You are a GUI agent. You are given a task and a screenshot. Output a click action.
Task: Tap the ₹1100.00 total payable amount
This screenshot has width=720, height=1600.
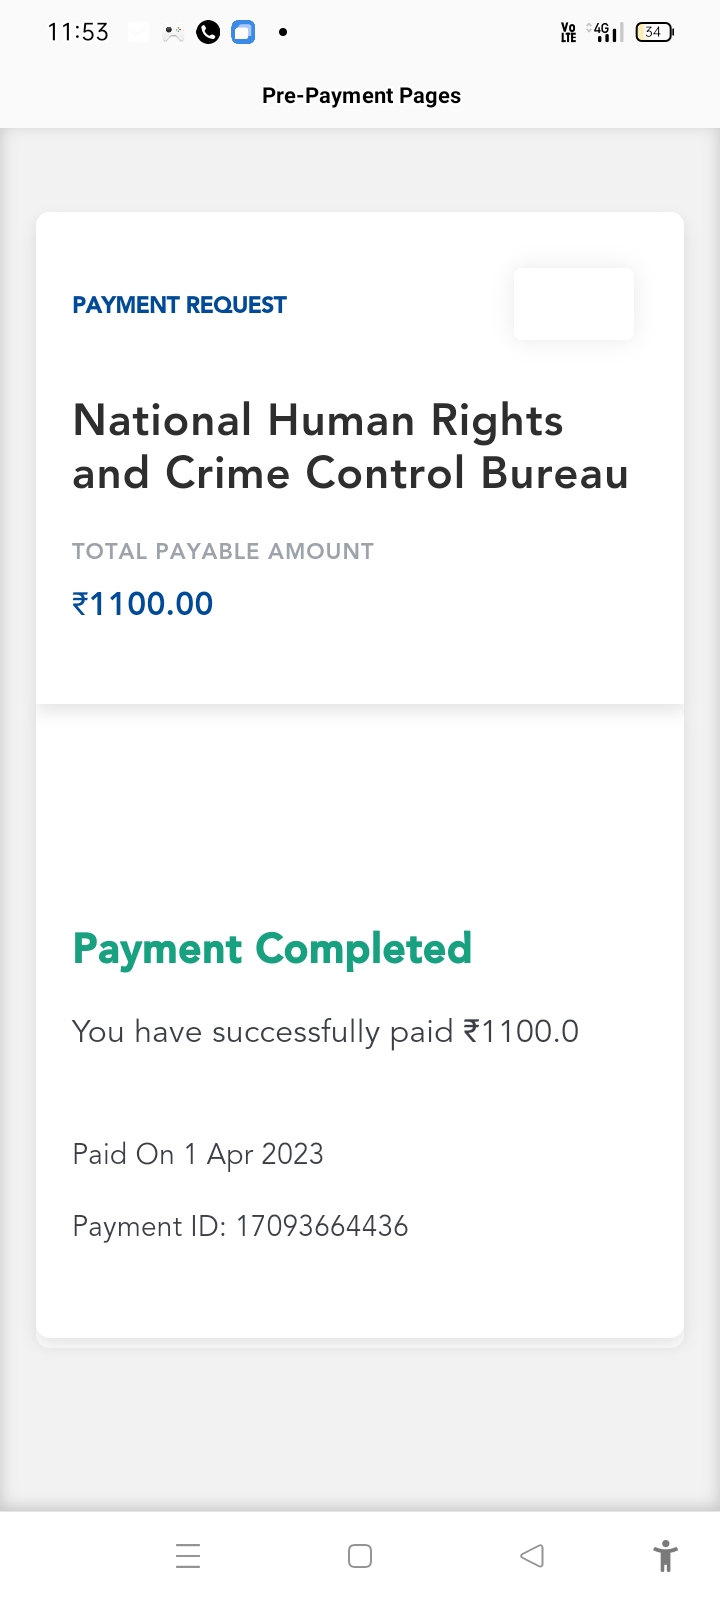point(143,604)
